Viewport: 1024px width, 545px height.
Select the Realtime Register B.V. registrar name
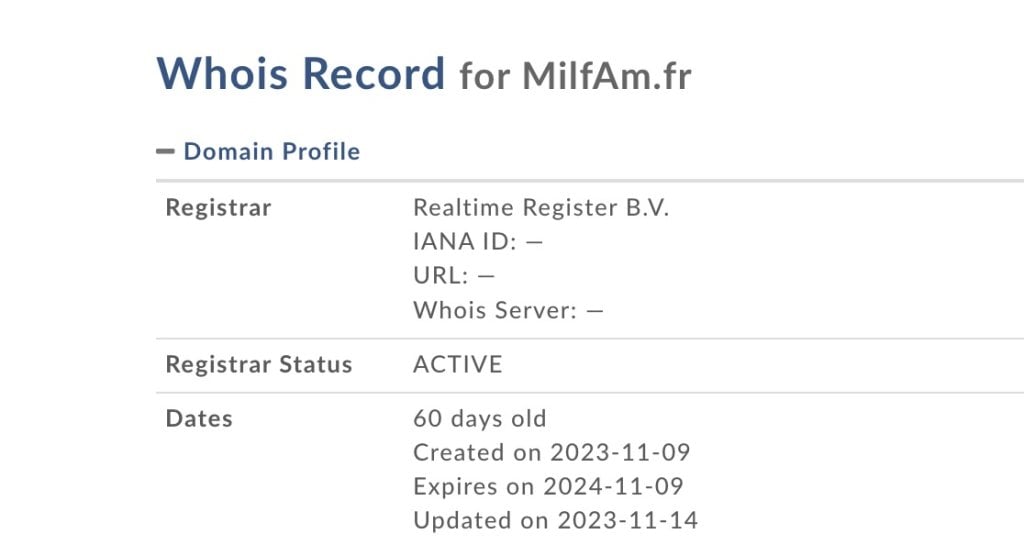pyautogui.click(x=541, y=208)
